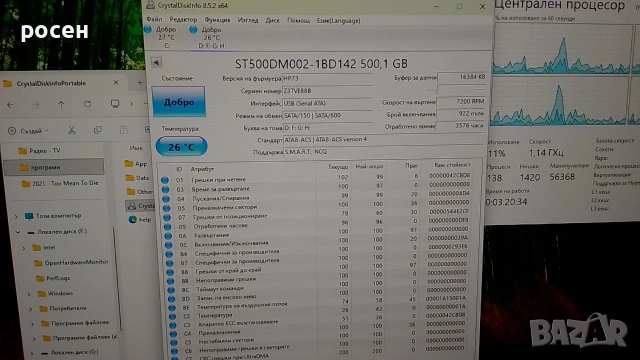Viewport: 640px width, 360px height.
Task: Open the Data folder in file list
Action: (x=138, y=178)
